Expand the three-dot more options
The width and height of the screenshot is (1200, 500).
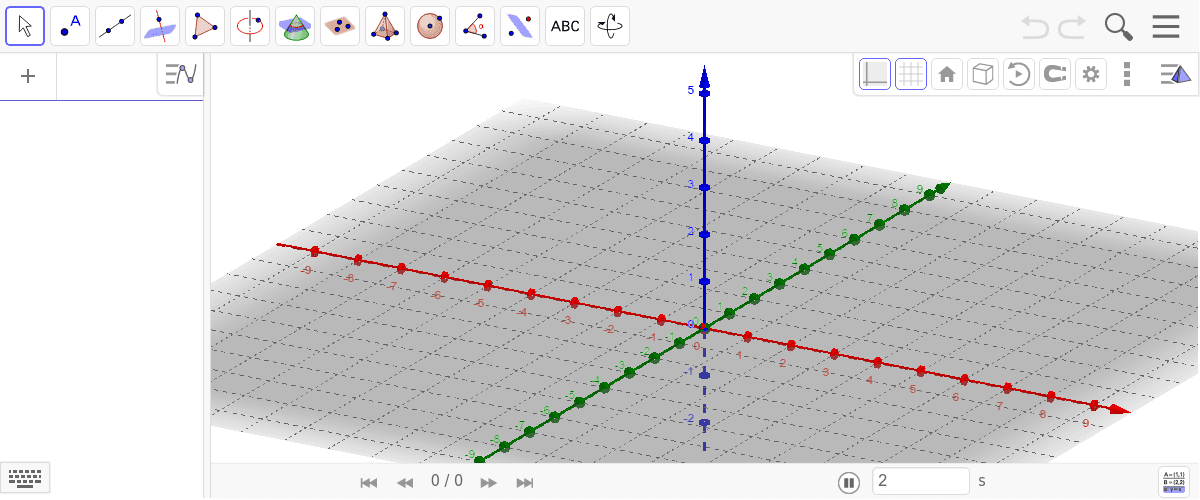1127,74
